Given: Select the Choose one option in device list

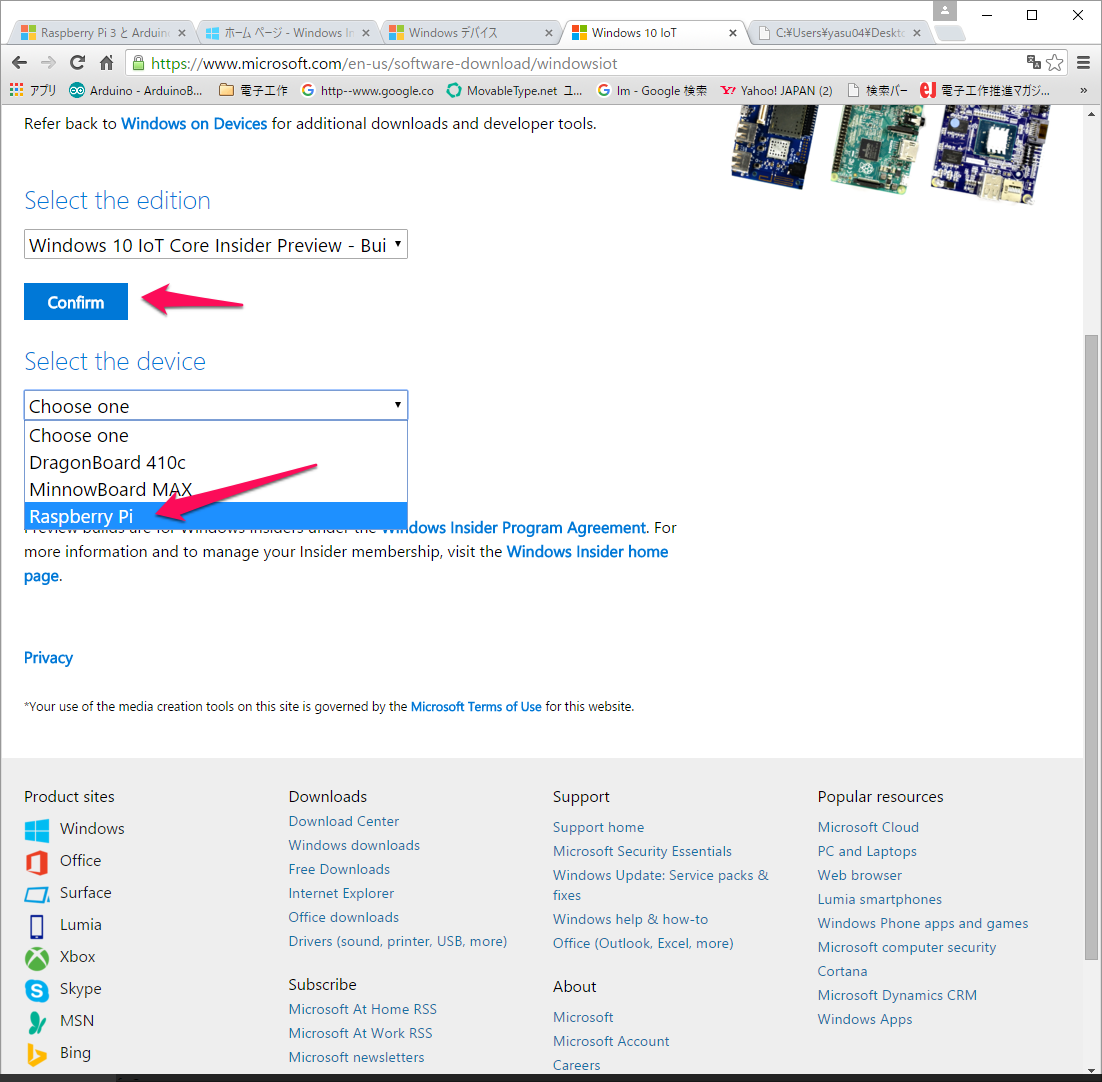Looking at the screenshot, I should click(x=216, y=436).
